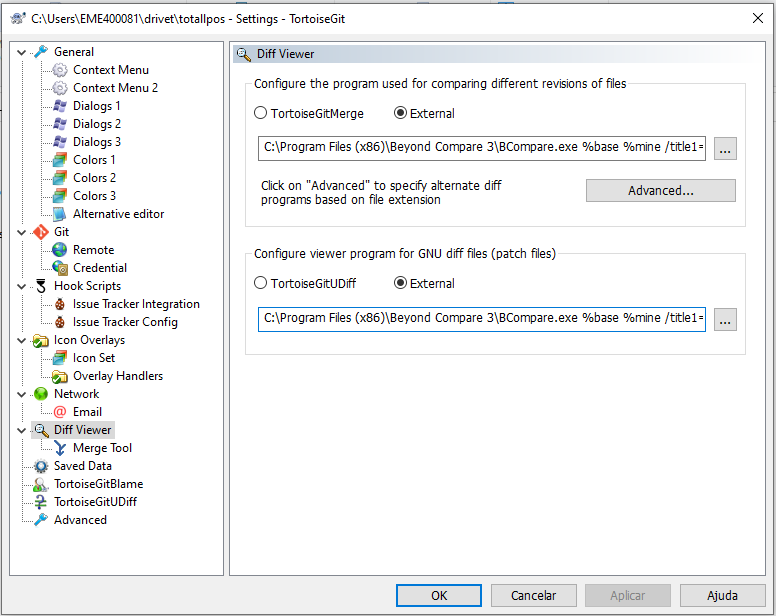This screenshot has height=616, width=776.
Task: Select the Alternative editor entry
Action: point(118,214)
